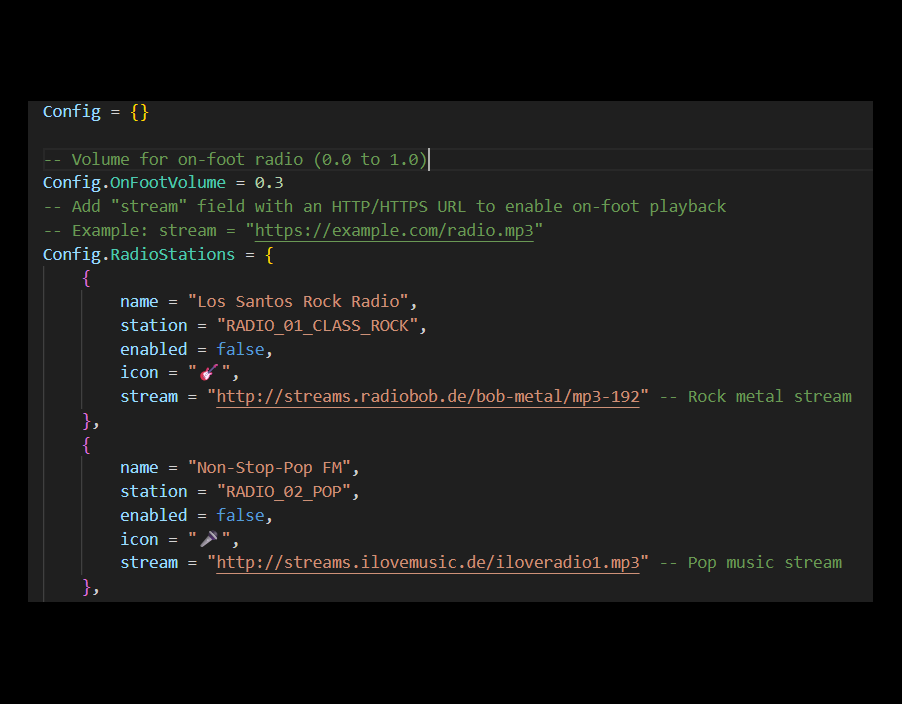
Task: Select the false value under Los Santos Rock Radio
Action: coord(240,349)
